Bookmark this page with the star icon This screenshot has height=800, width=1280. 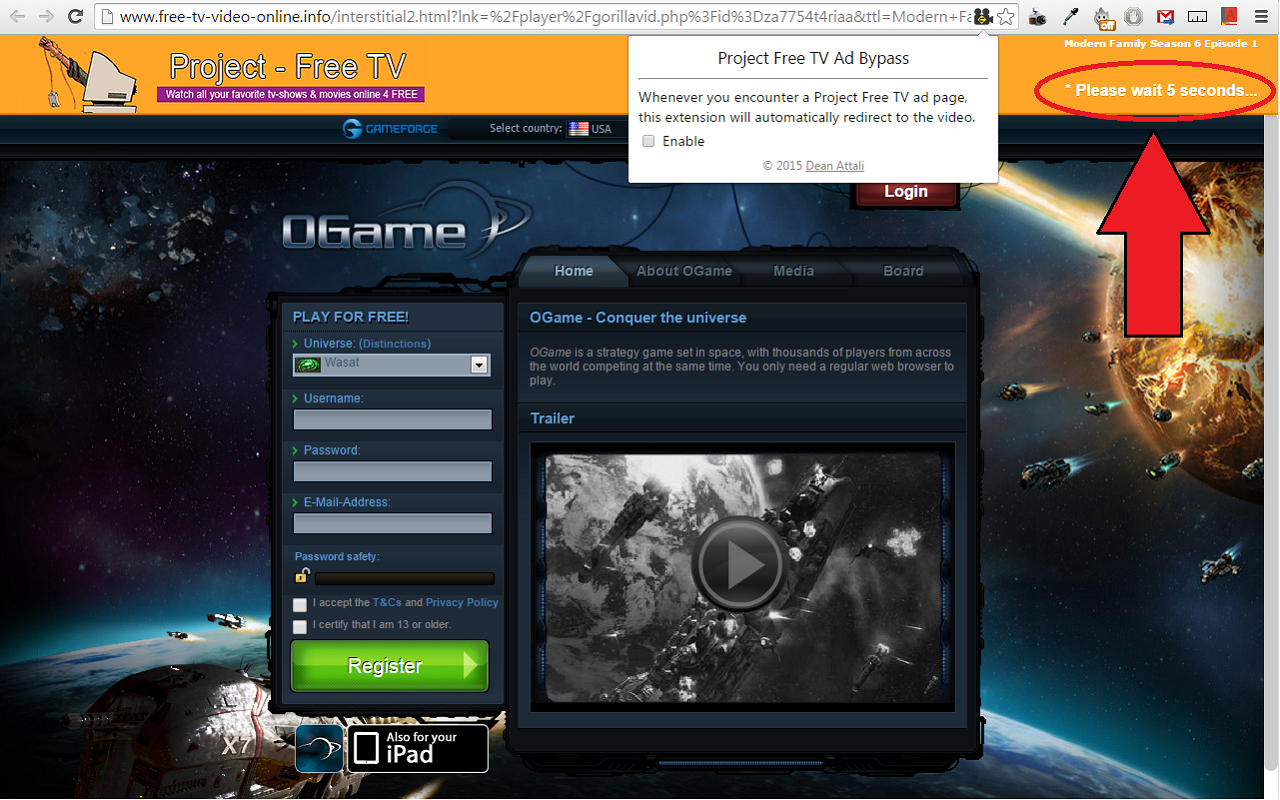(1005, 17)
